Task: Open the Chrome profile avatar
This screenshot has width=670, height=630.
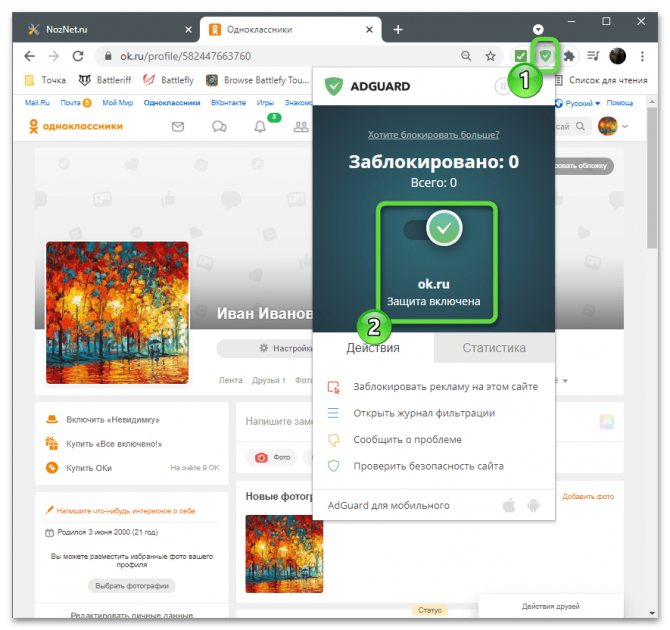Action: 617,56
